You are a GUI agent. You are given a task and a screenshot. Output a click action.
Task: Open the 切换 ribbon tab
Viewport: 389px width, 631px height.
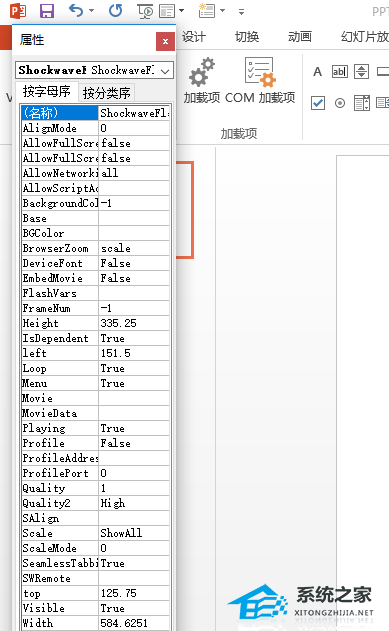pos(247,37)
